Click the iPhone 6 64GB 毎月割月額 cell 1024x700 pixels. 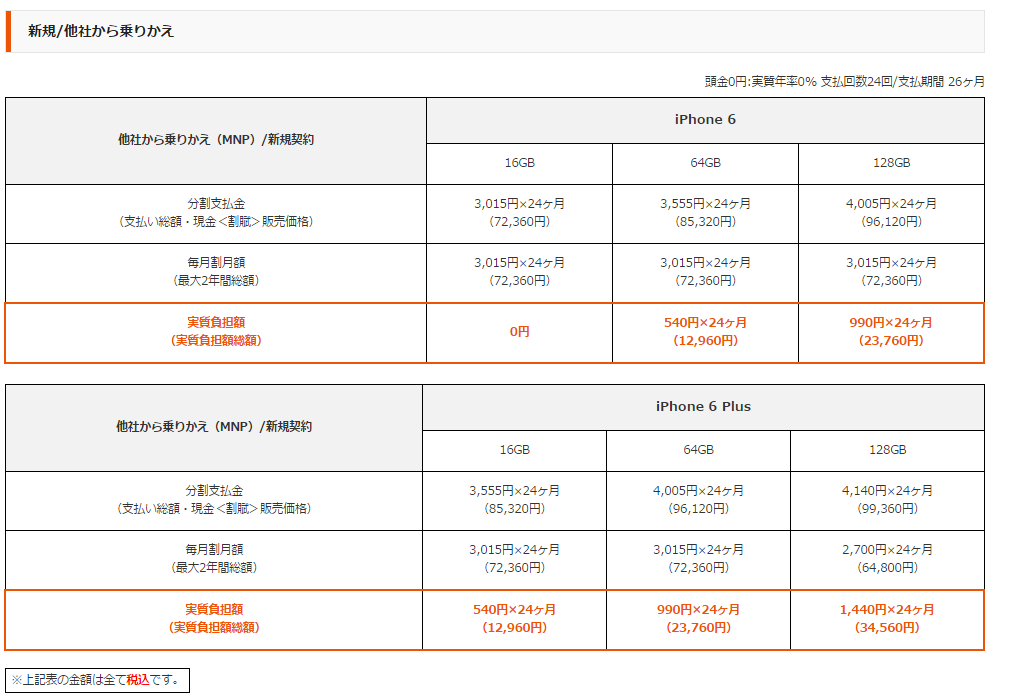(705, 272)
